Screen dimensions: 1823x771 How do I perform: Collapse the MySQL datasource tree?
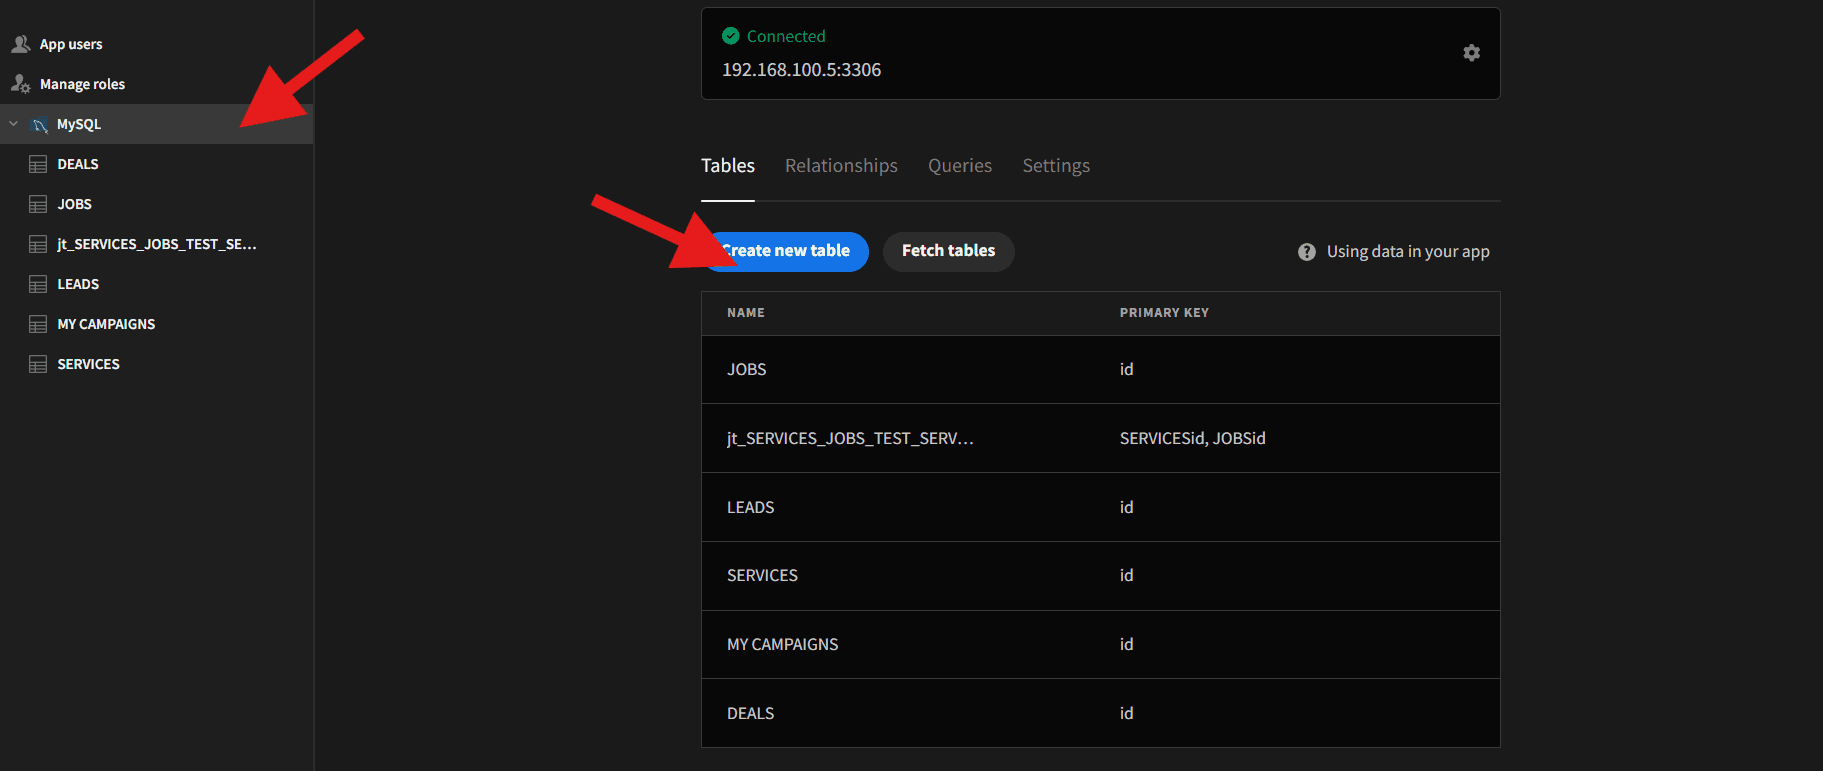click(x=14, y=124)
